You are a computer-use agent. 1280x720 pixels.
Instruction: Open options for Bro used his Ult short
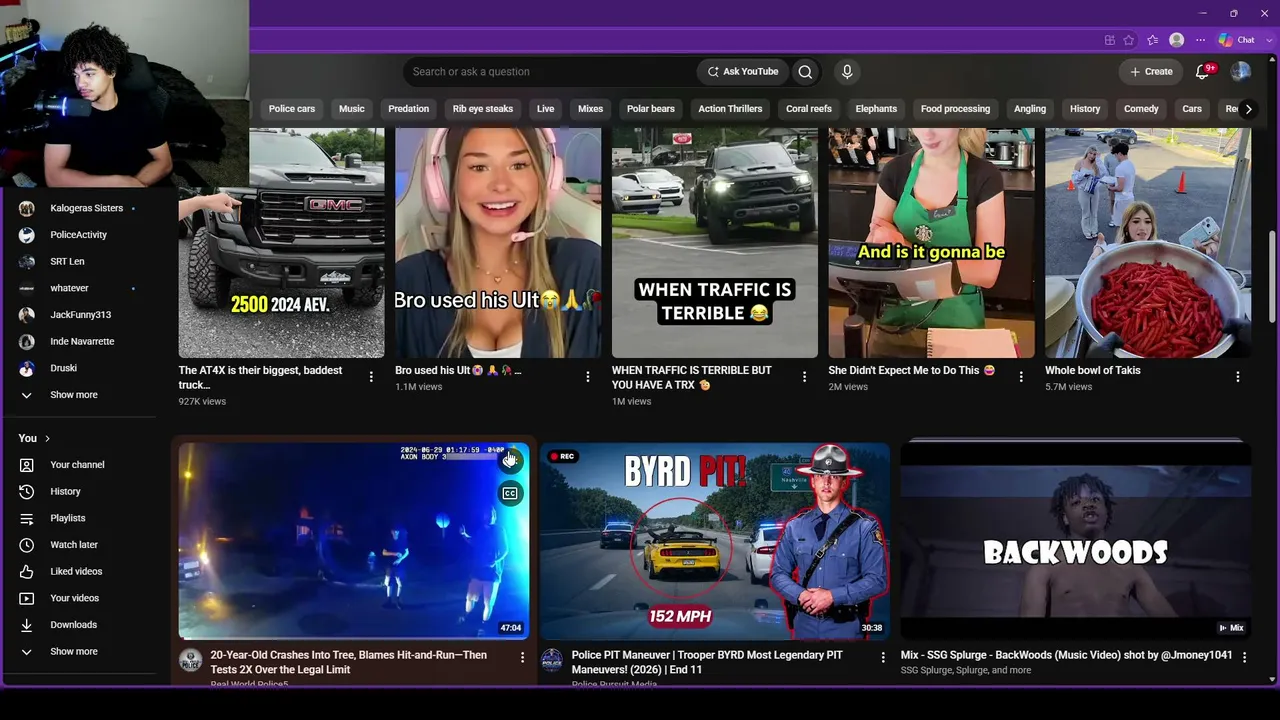coord(588,377)
